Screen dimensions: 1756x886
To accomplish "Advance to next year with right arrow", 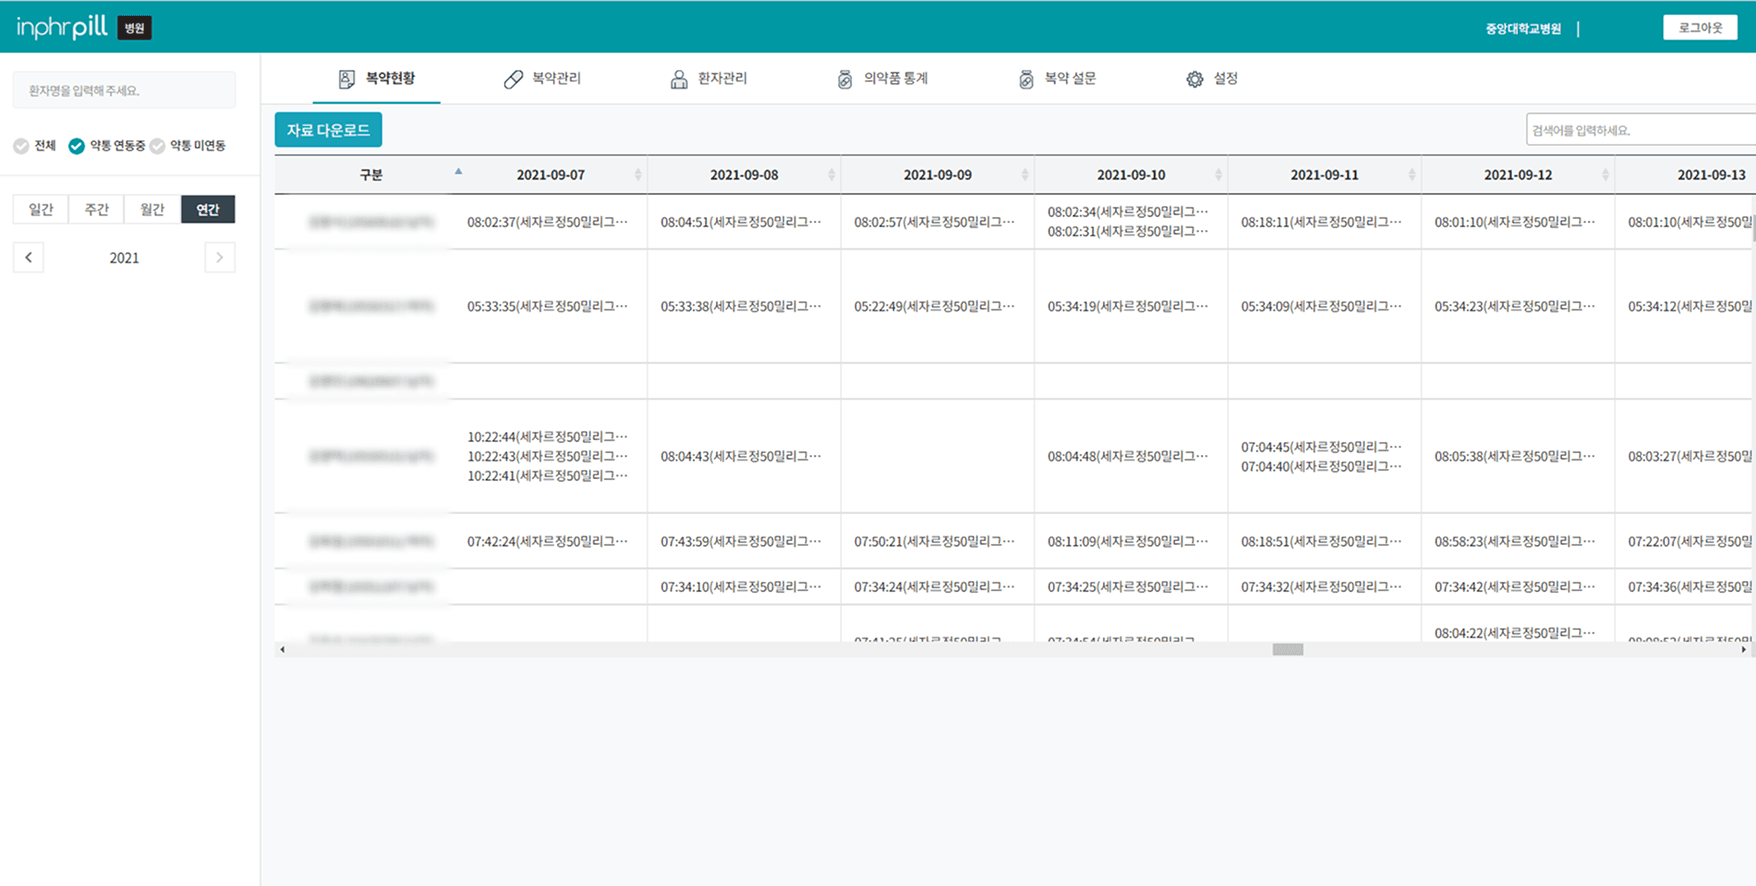I will click(x=220, y=258).
